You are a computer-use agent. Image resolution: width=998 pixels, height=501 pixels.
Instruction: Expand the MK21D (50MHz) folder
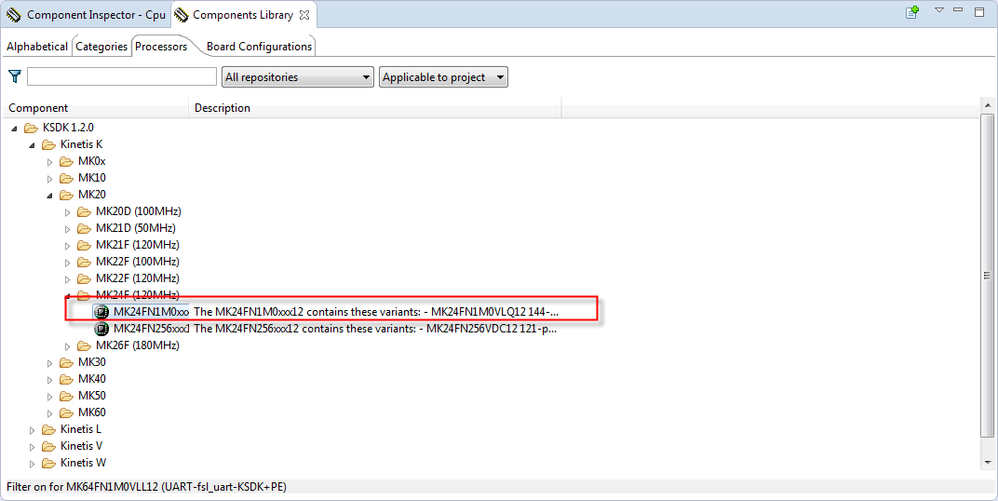67,229
